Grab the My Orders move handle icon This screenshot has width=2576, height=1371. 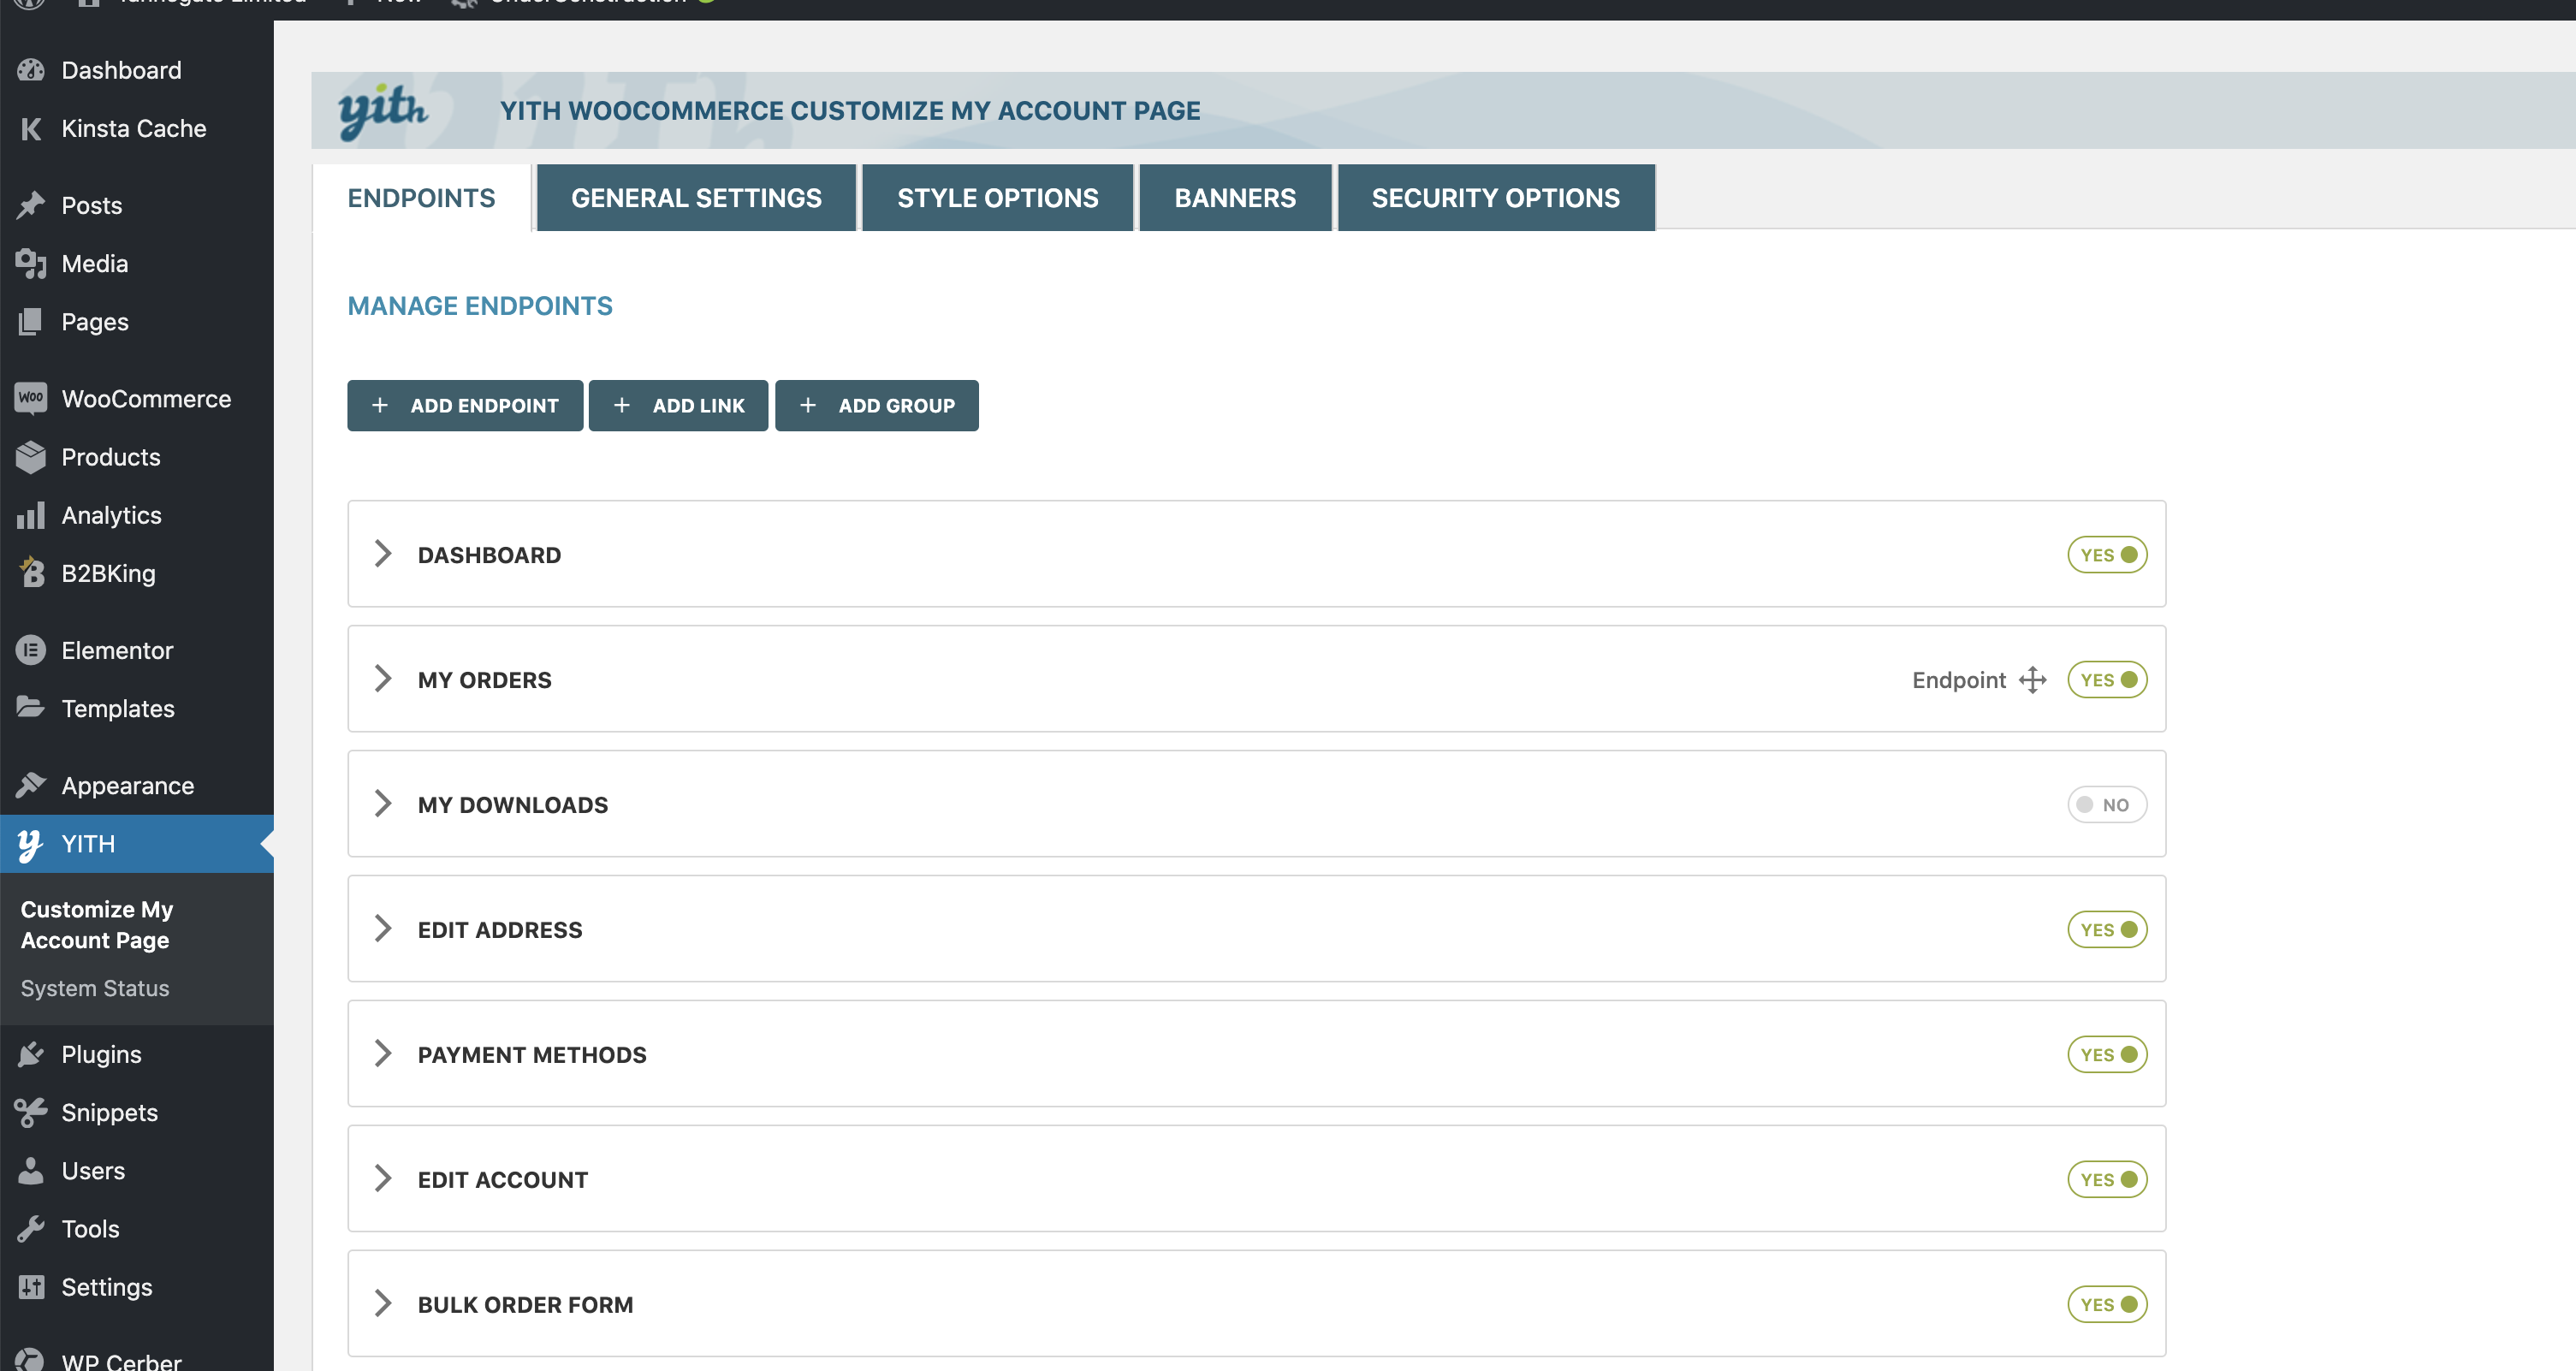[x=2032, y=680]
